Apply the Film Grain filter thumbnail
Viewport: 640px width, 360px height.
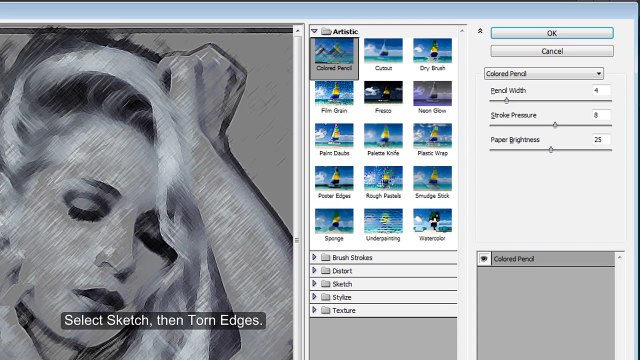(x=334, y=98)
